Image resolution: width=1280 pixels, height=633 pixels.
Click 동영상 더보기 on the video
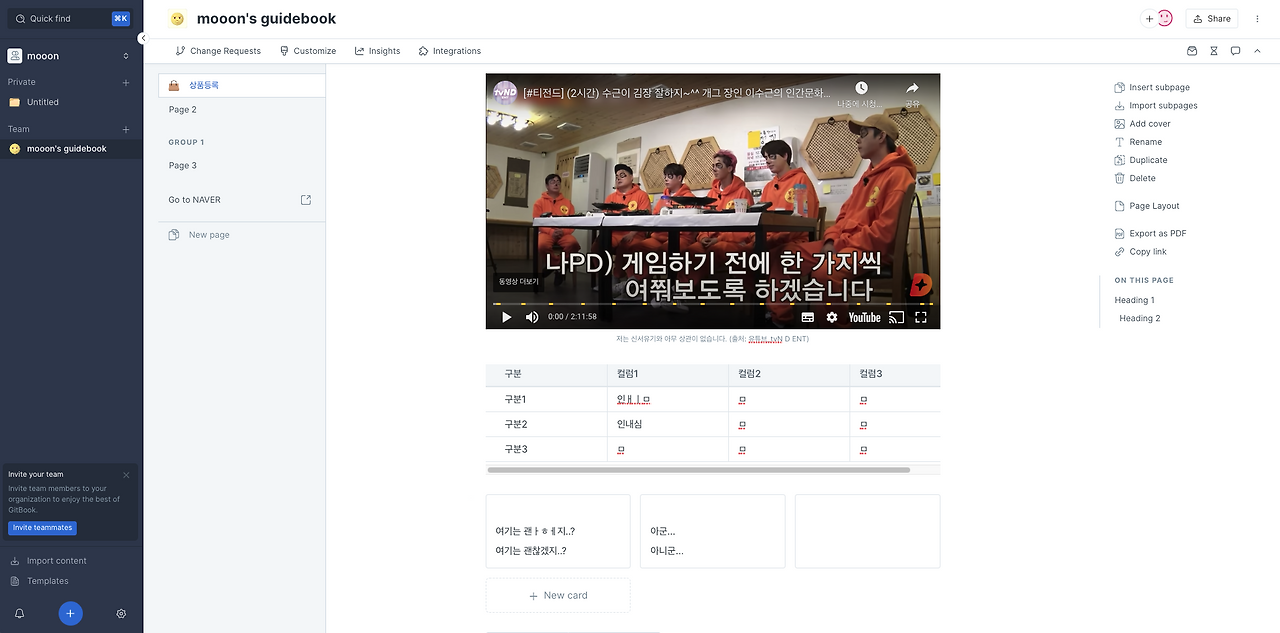click(x=519, y=282)
